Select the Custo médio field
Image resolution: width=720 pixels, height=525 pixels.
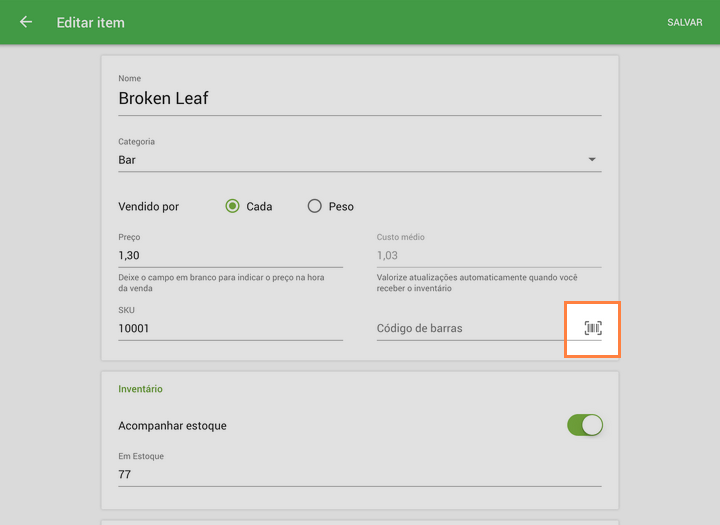coord(488,256)
